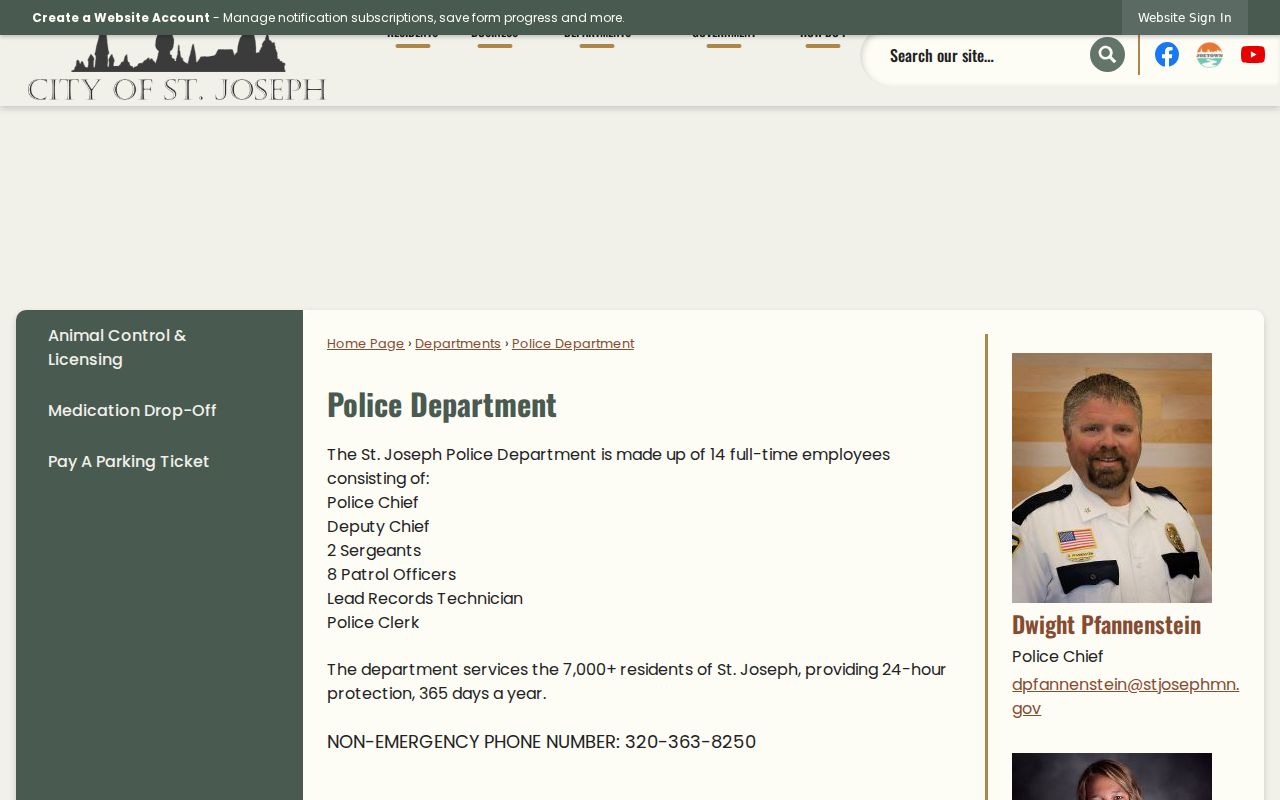Click Create a Website Account link

point(121,17)
